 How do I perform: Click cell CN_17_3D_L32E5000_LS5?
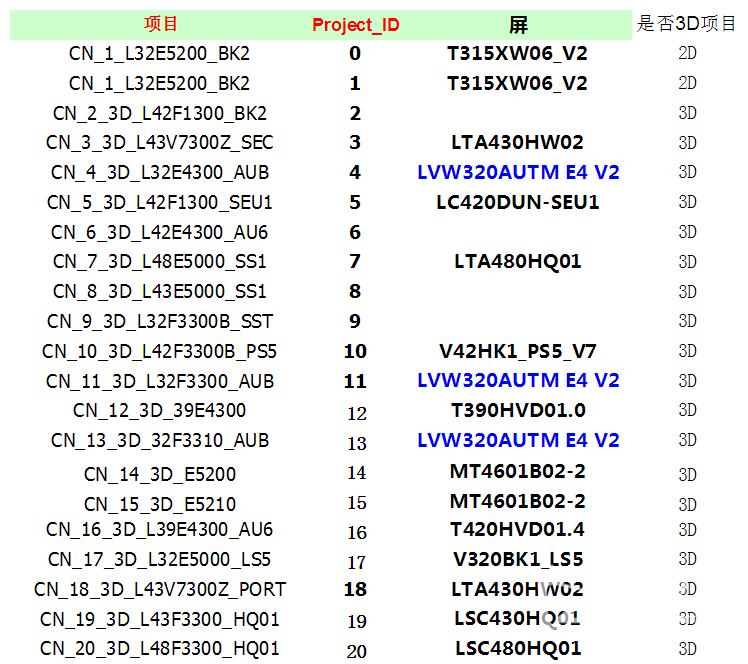(x=160, y=560)
